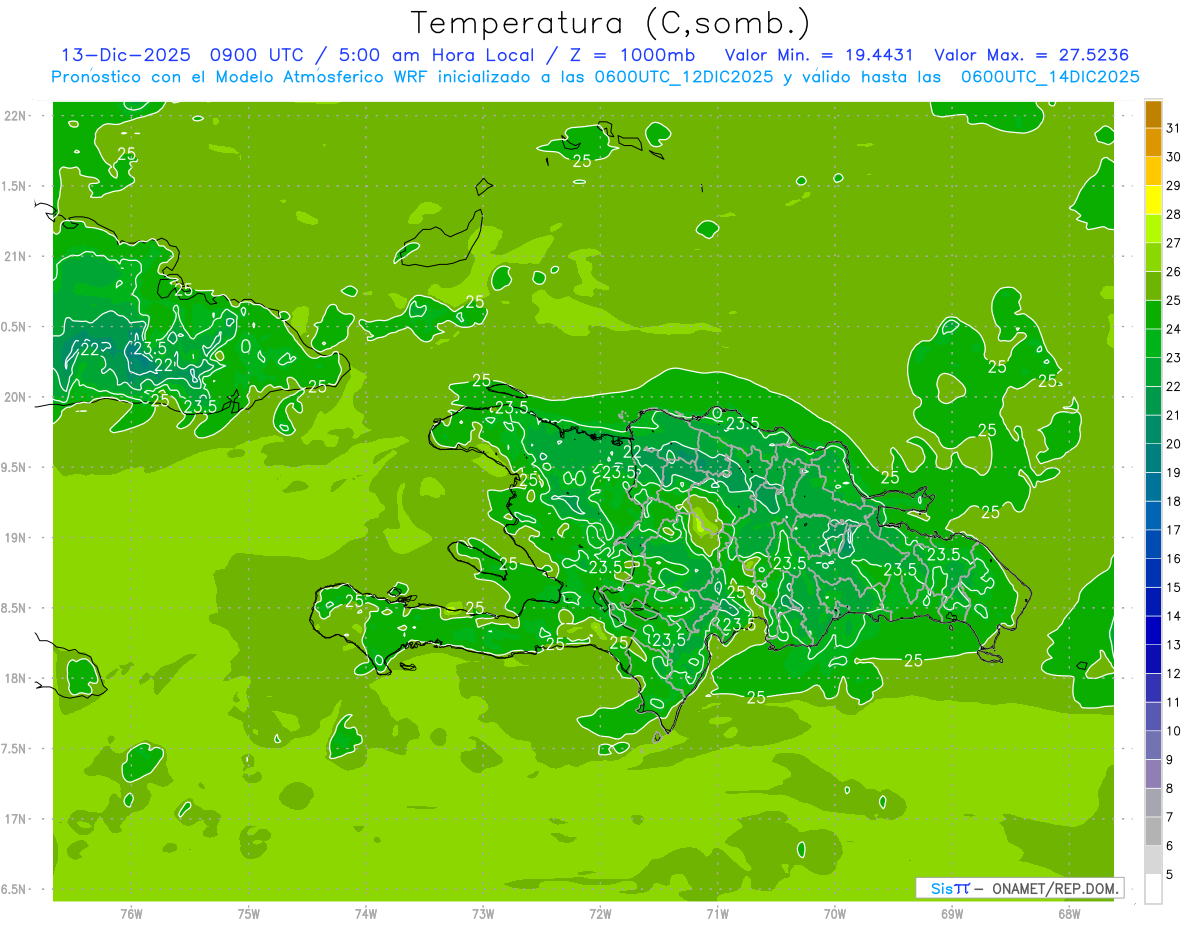
Task: Pick the blue colorbar swatch between 14 and 15
Action: click(x=1153, y=602)
